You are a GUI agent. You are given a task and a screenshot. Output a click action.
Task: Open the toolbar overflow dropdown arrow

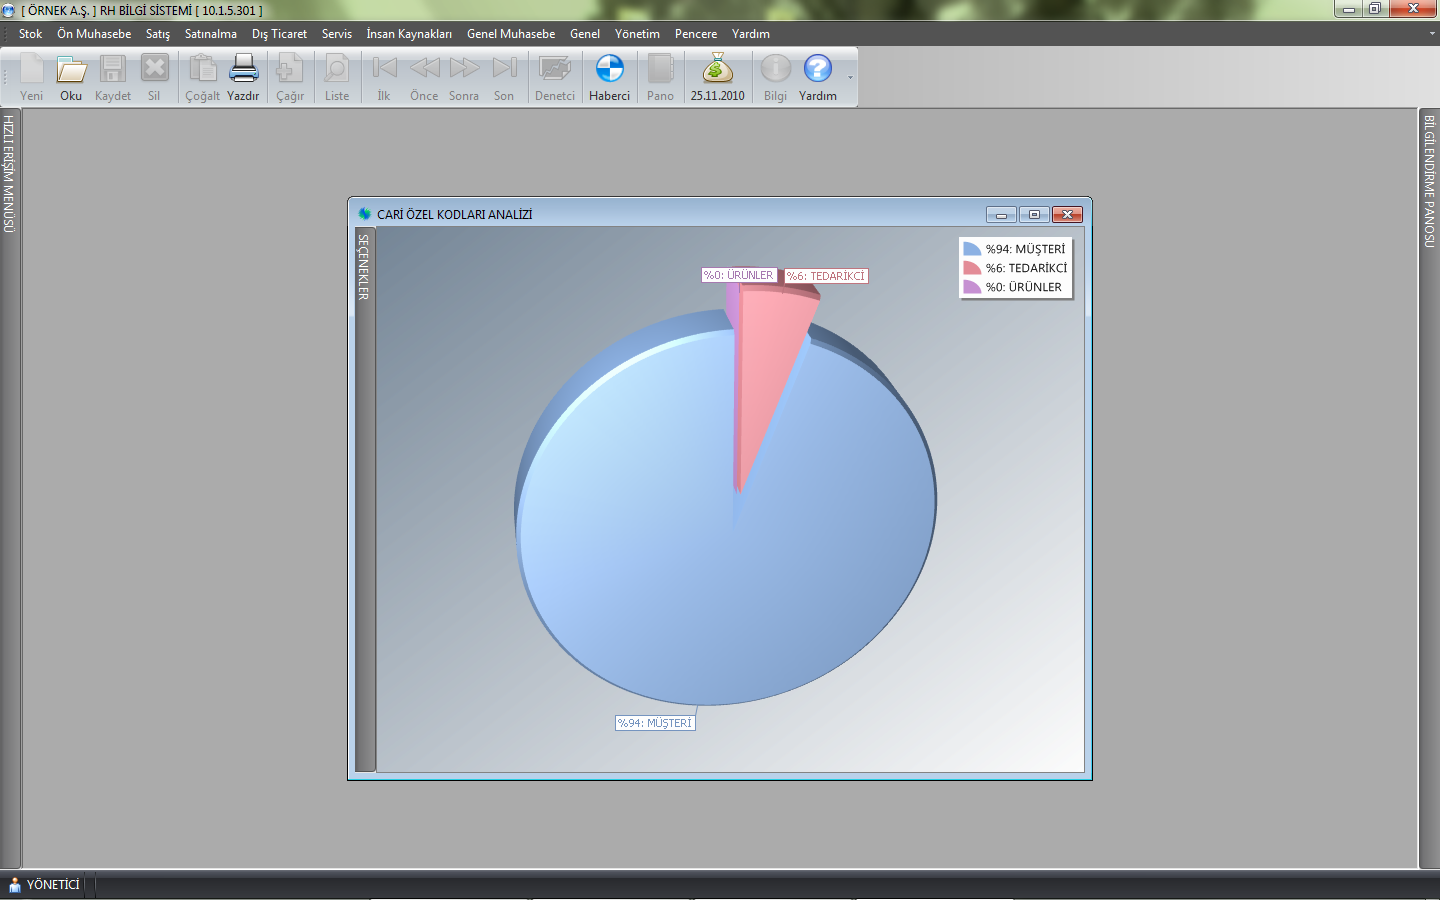click(850, 78)
